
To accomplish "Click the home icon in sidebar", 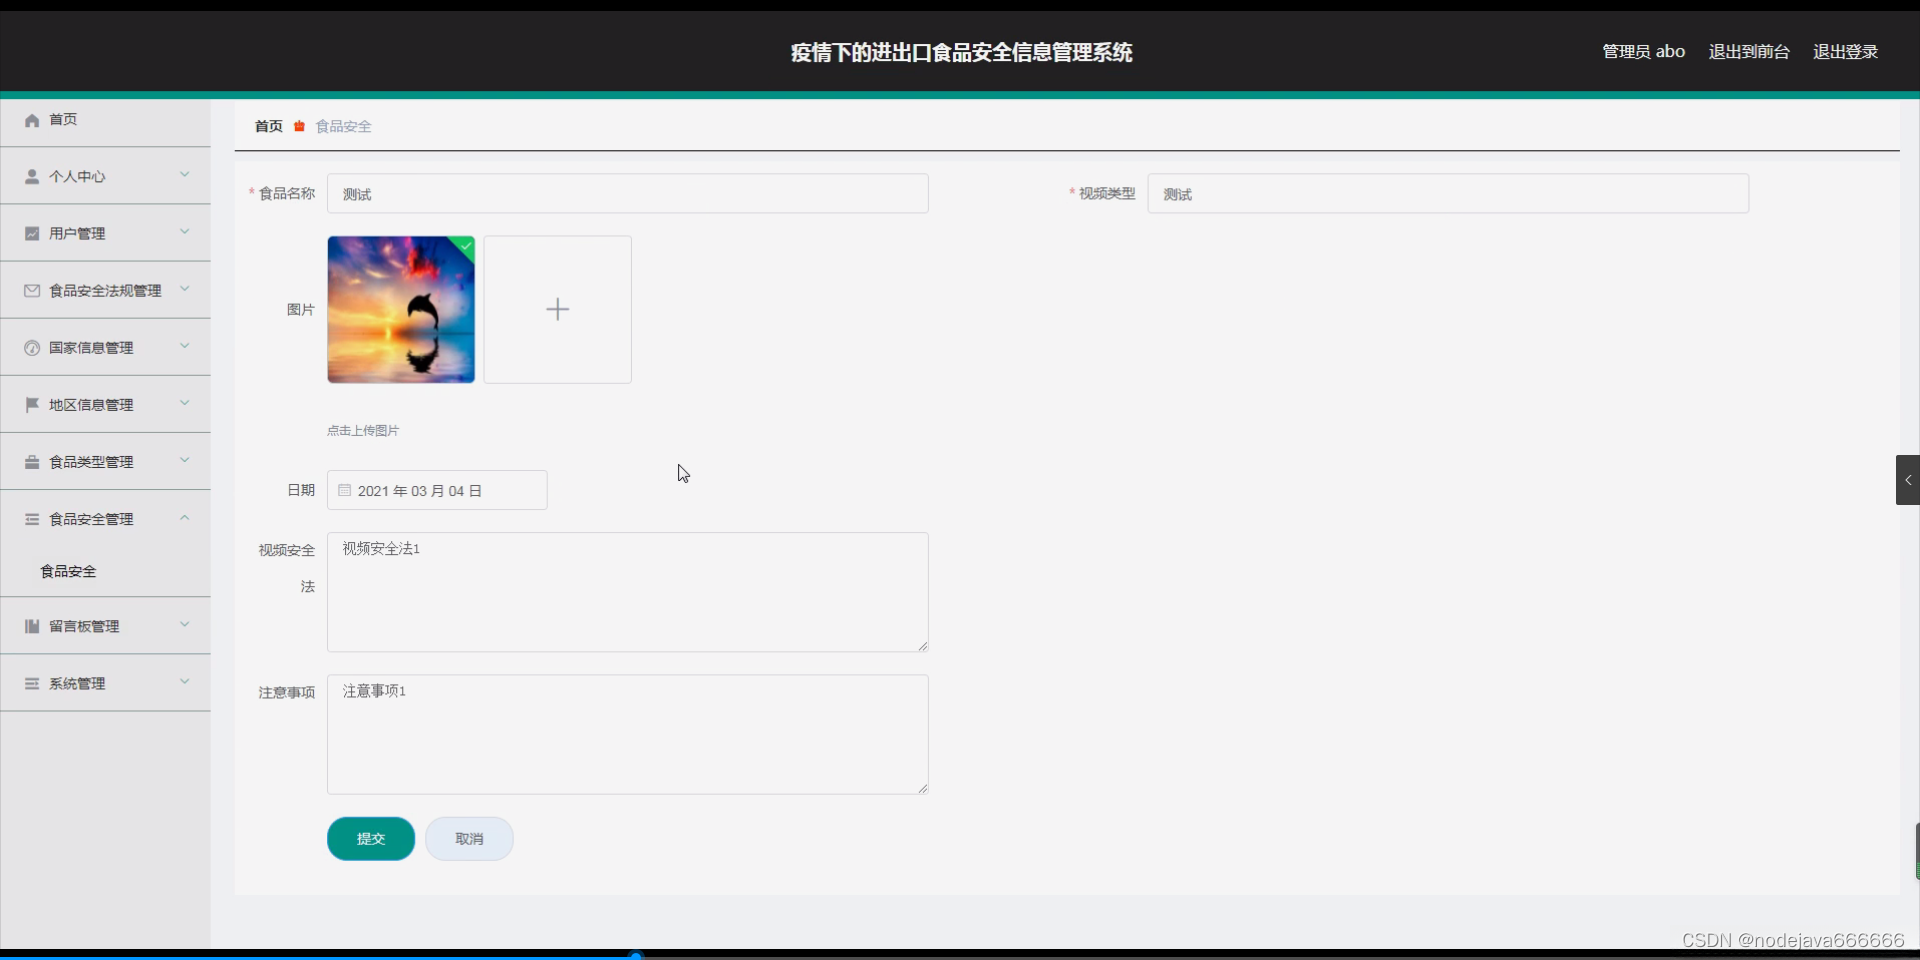I will click(32, 120).
